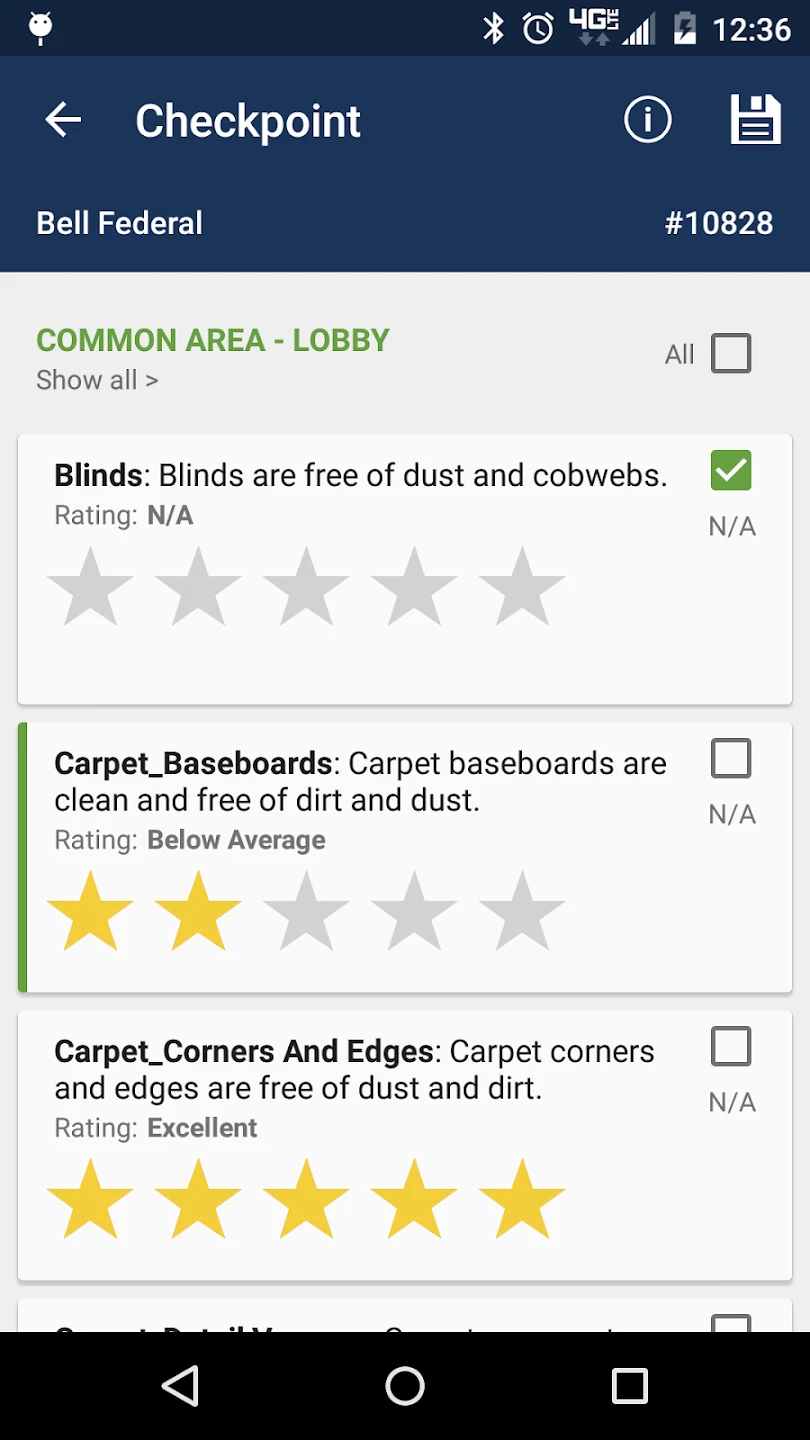This screenshot has height=1440, width=810.
Task: Tap the back arrow in Checkpoint header
Action: pyautogui.click(x=63, y=121)
